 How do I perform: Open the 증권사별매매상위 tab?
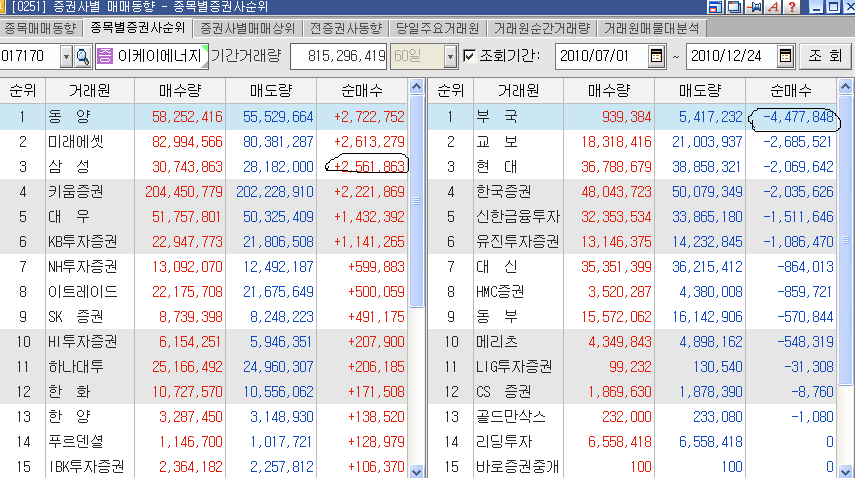pos(248,28)
